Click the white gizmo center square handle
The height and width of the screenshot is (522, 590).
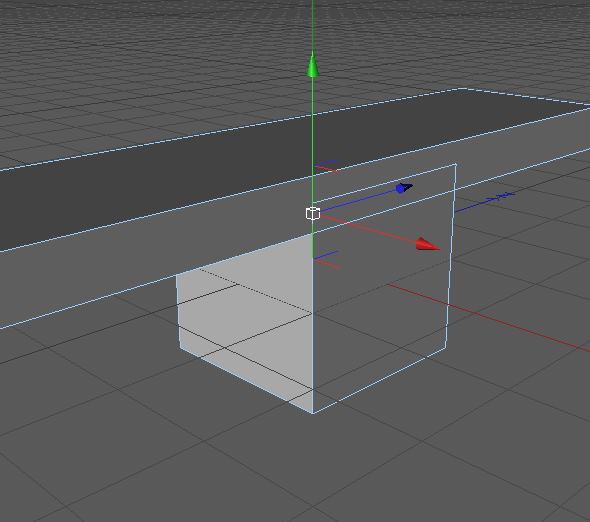313,213
